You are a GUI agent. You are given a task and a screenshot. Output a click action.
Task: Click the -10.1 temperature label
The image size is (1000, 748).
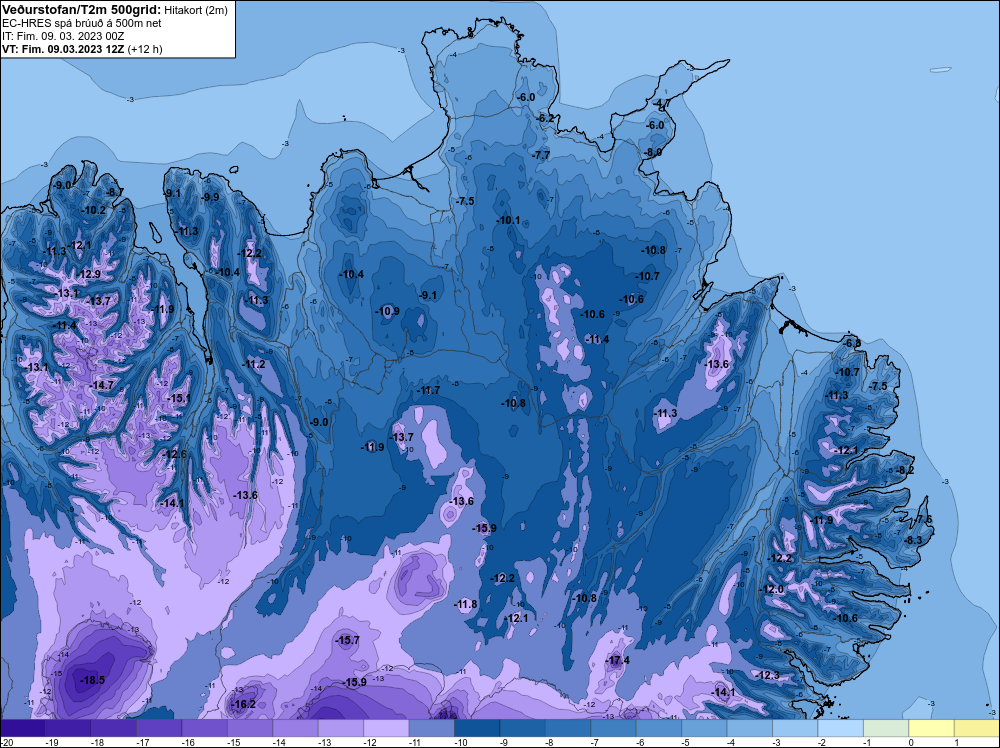click(508, 220)
